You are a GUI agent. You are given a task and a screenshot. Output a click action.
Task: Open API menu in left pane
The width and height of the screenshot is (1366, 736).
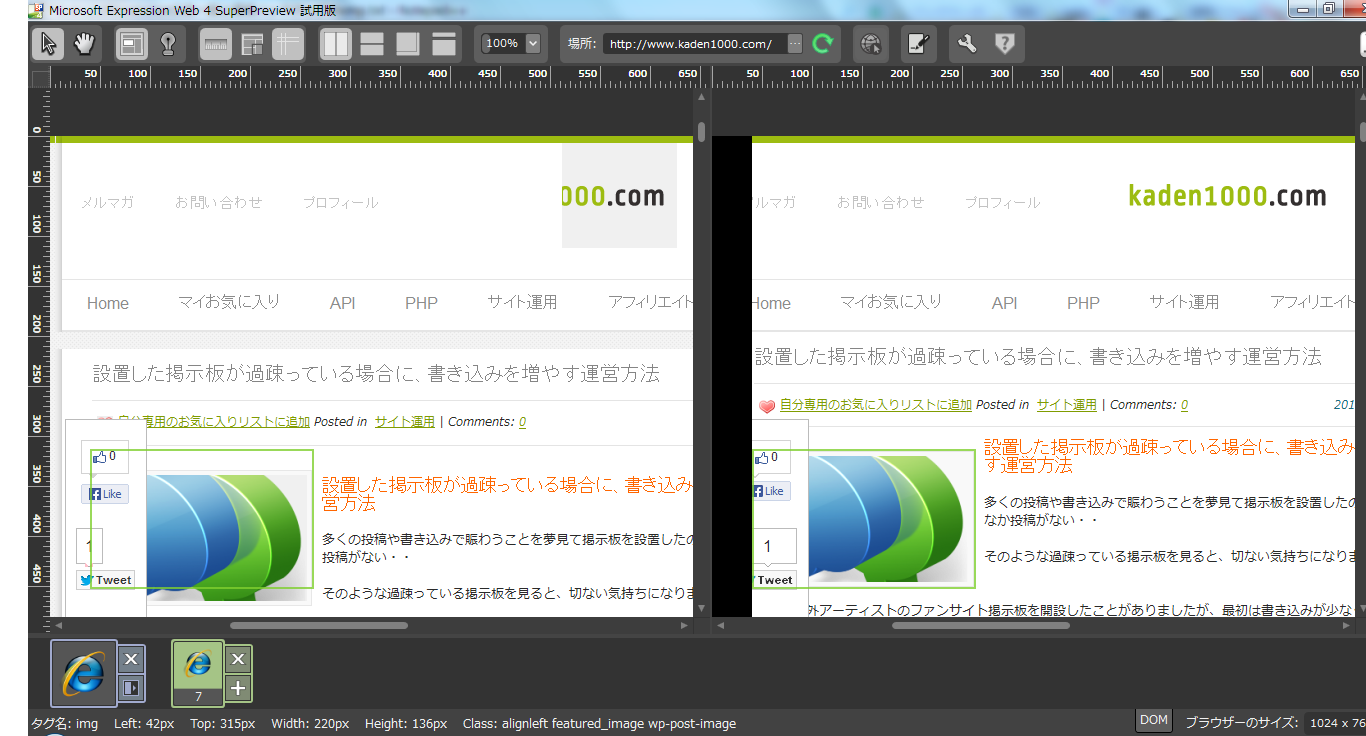pos(343,303)
